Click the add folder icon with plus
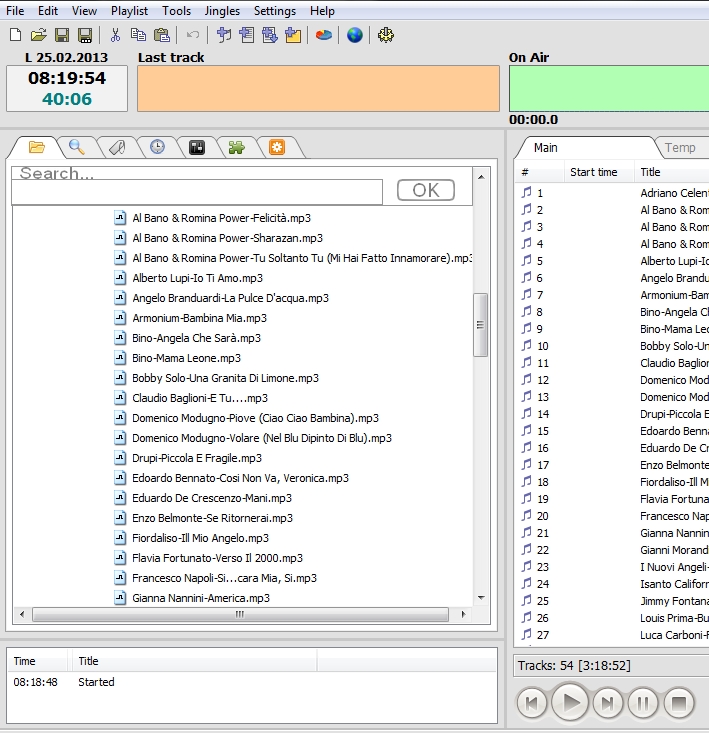Image resolution: width=709 pixels, height=733 pixels. pos(293,35)
